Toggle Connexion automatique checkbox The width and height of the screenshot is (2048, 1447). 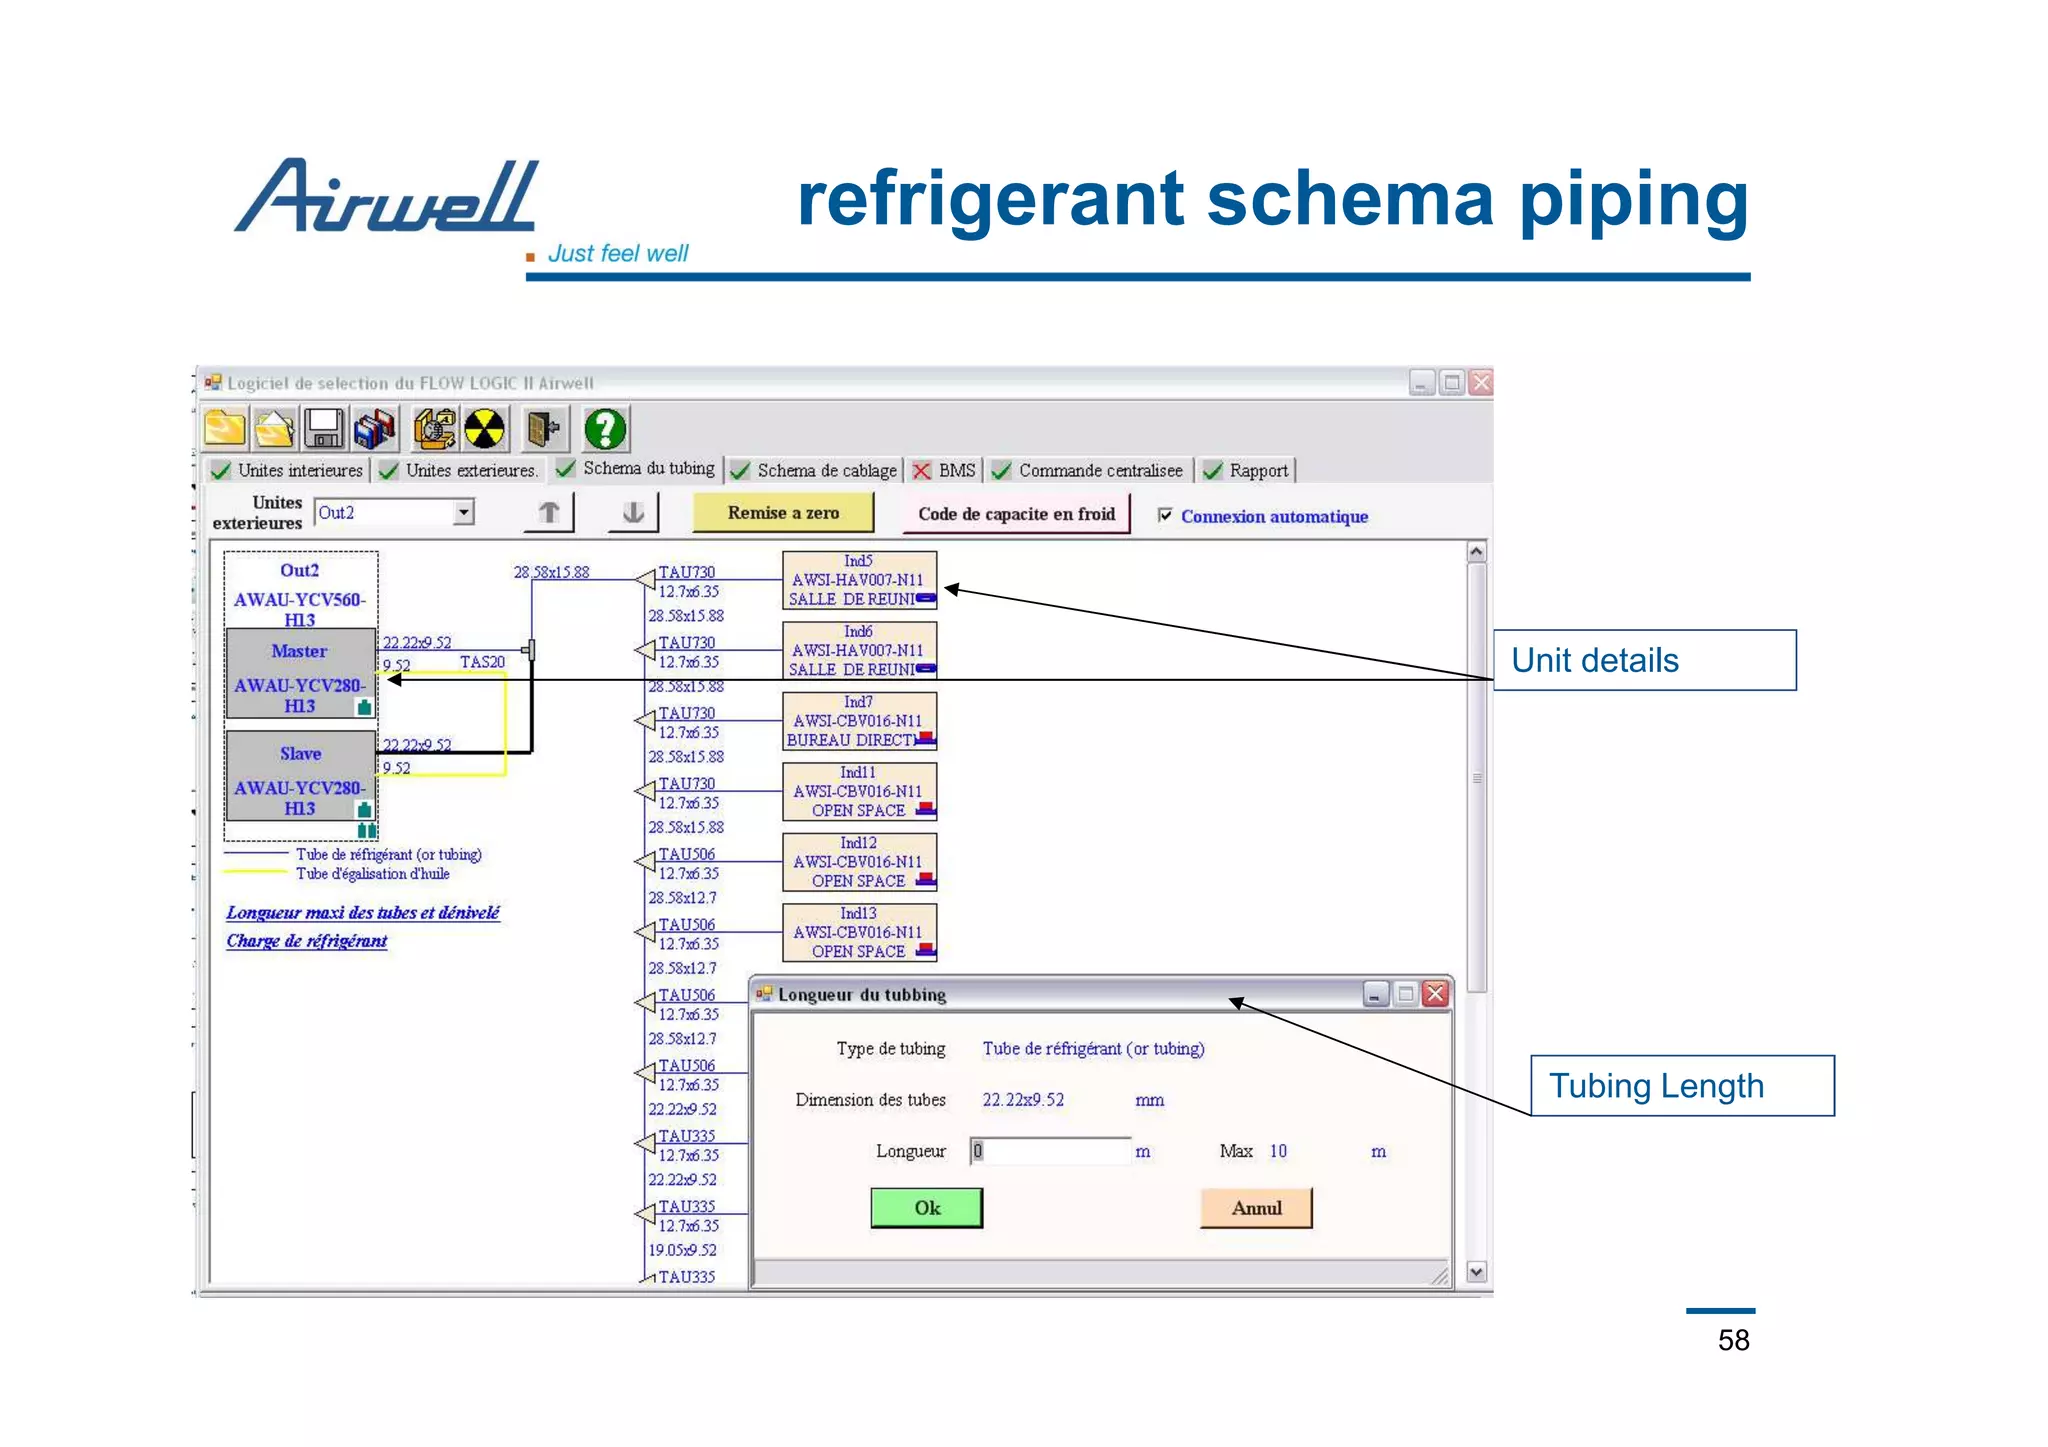(x=1165, y=515)
